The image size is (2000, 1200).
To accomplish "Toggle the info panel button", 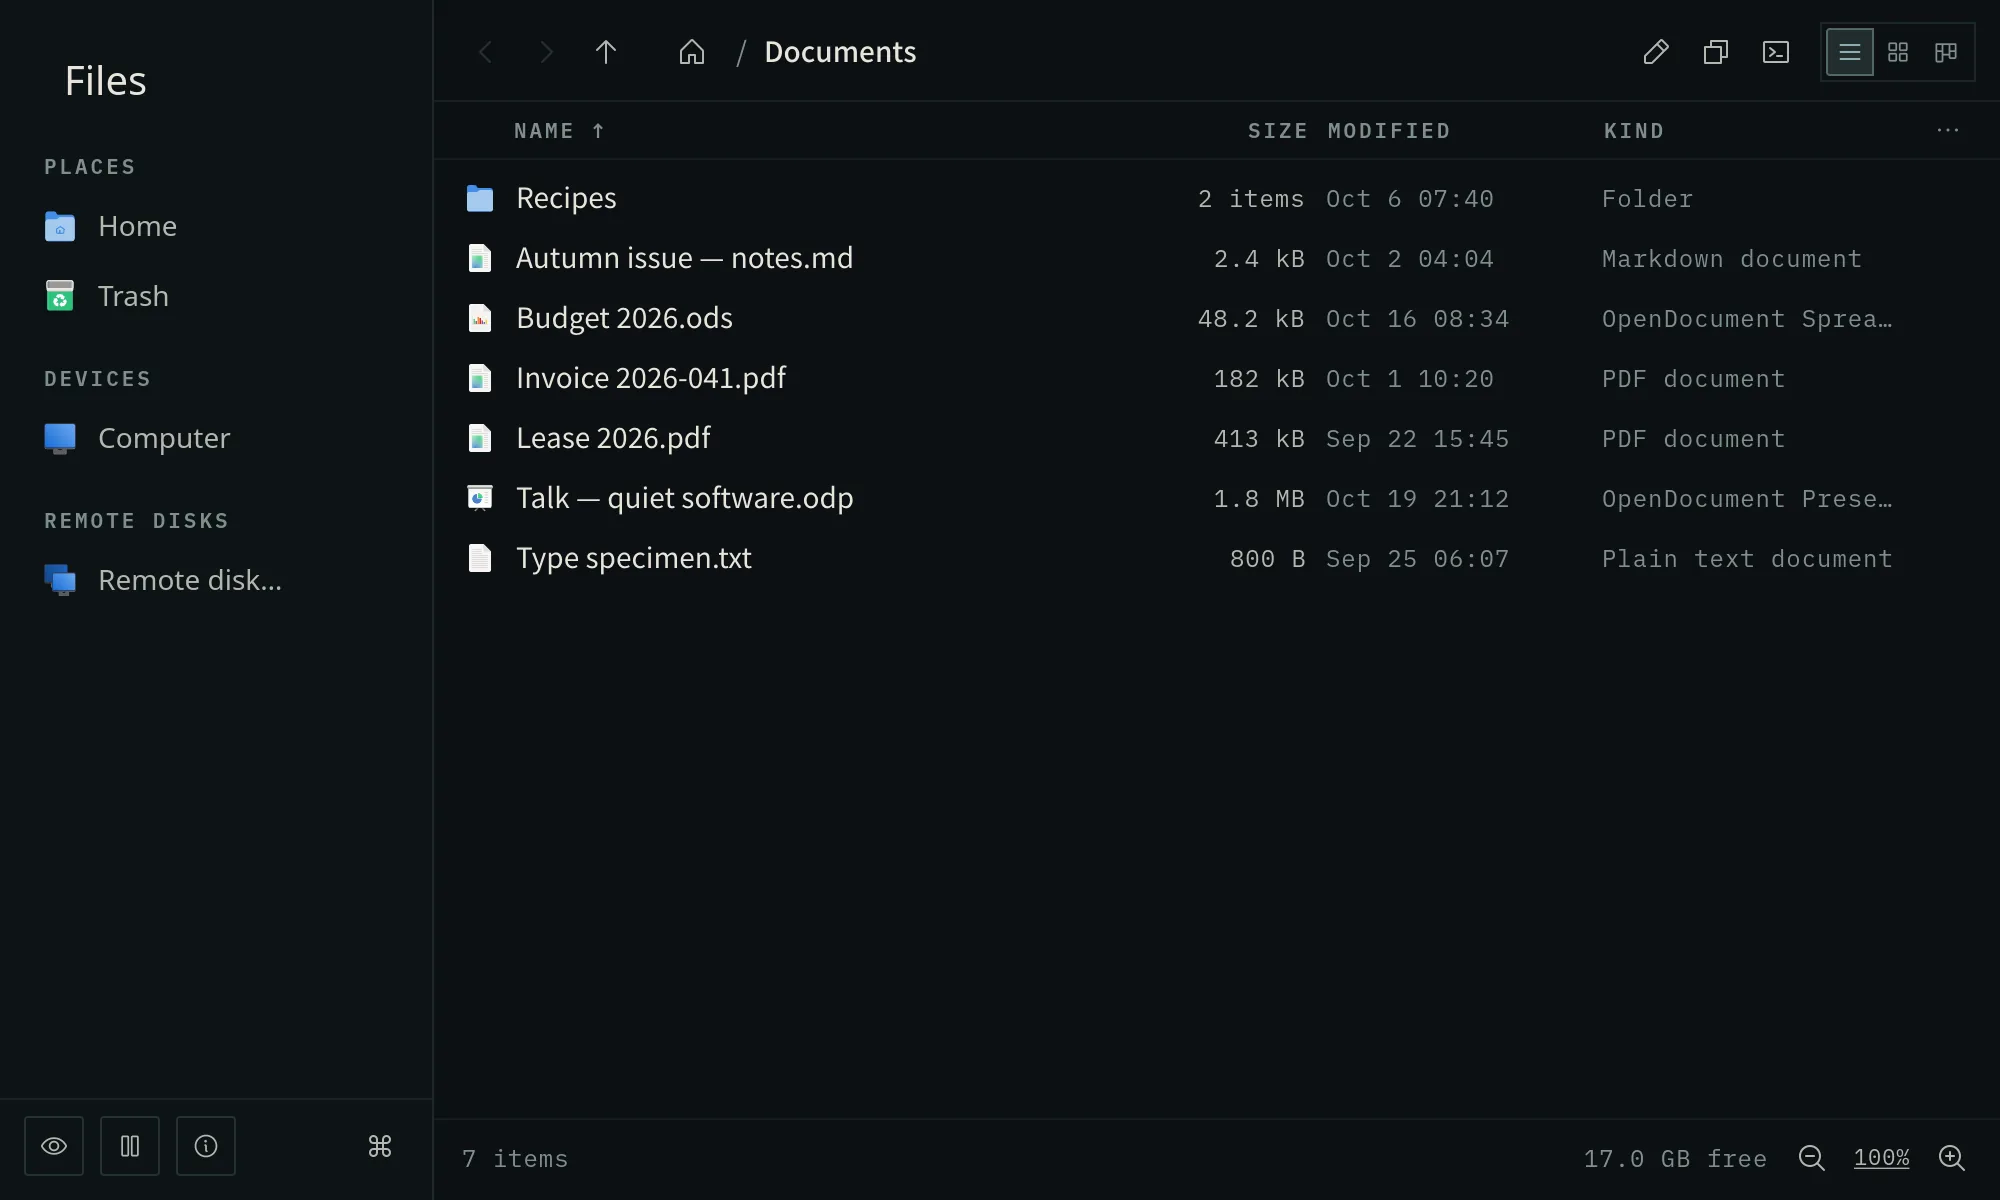I will pos(206,1146).
